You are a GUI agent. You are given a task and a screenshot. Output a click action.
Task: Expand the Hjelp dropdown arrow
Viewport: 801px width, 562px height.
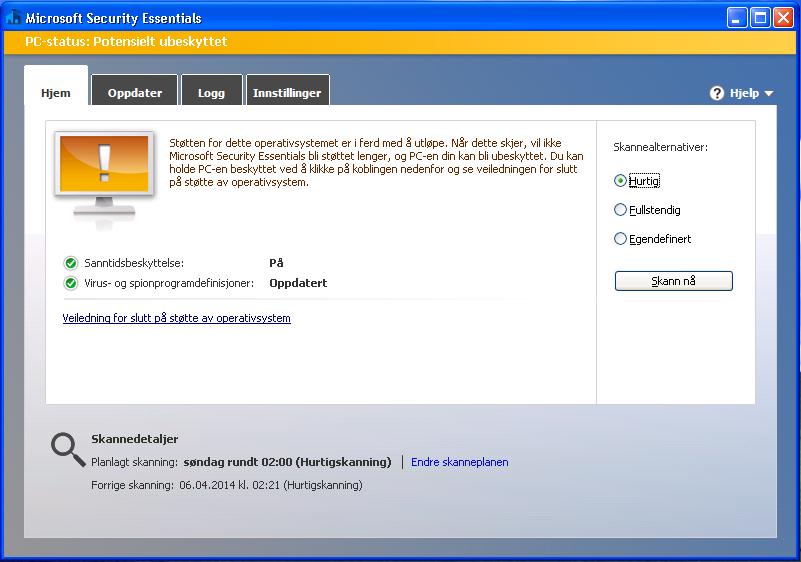point(769,93)
